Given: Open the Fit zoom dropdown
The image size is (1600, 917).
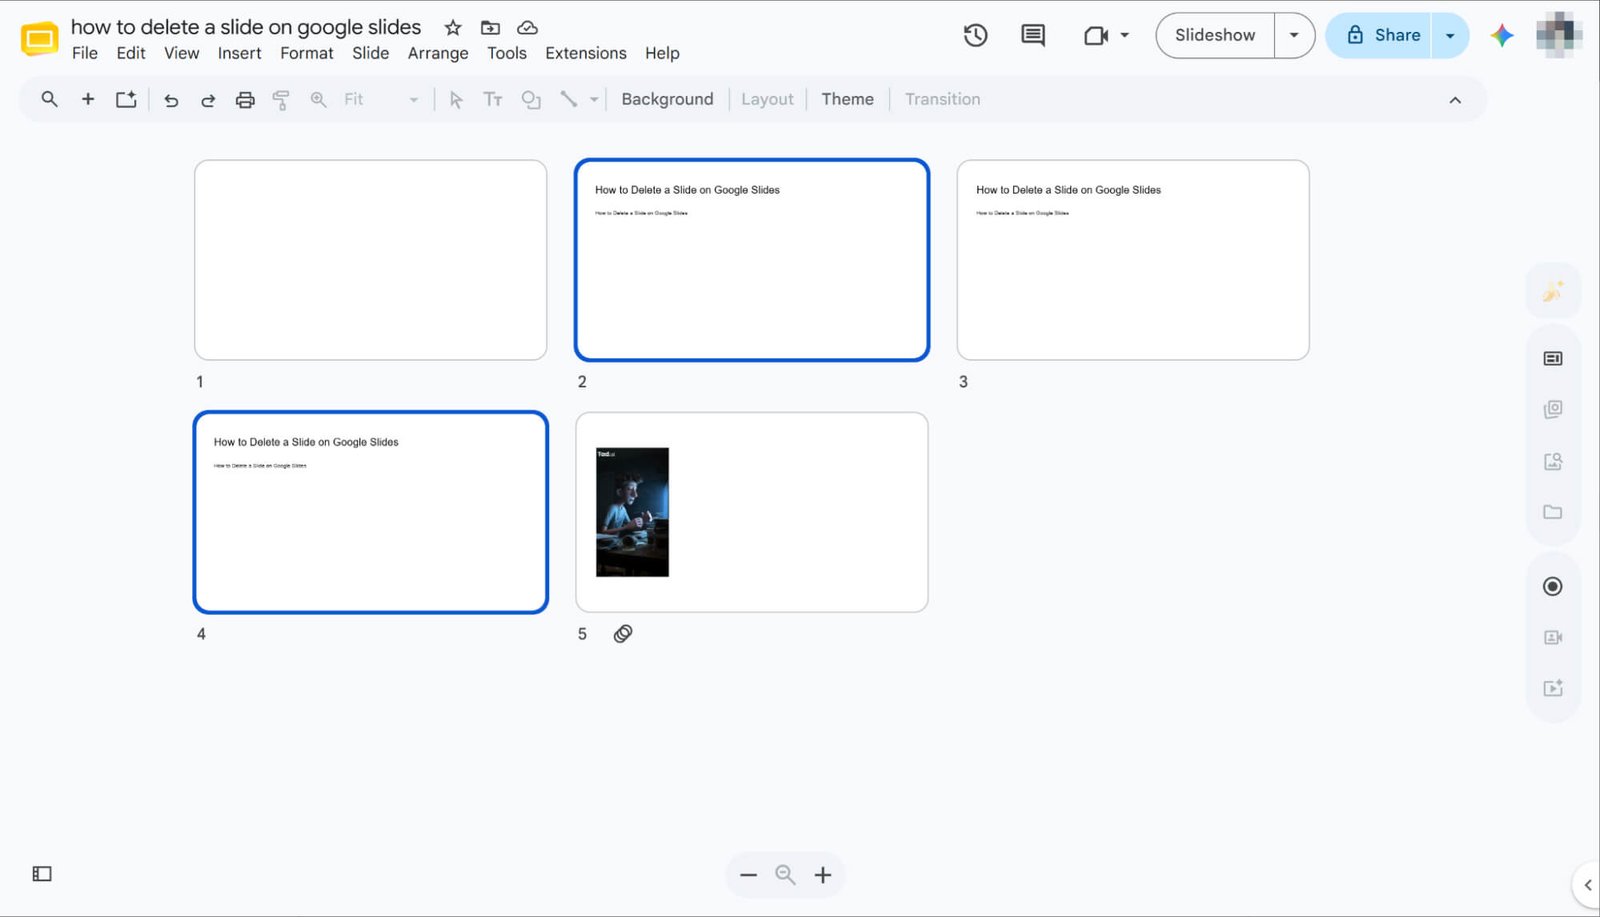Looking at the screenshot, I should [380, 99].
